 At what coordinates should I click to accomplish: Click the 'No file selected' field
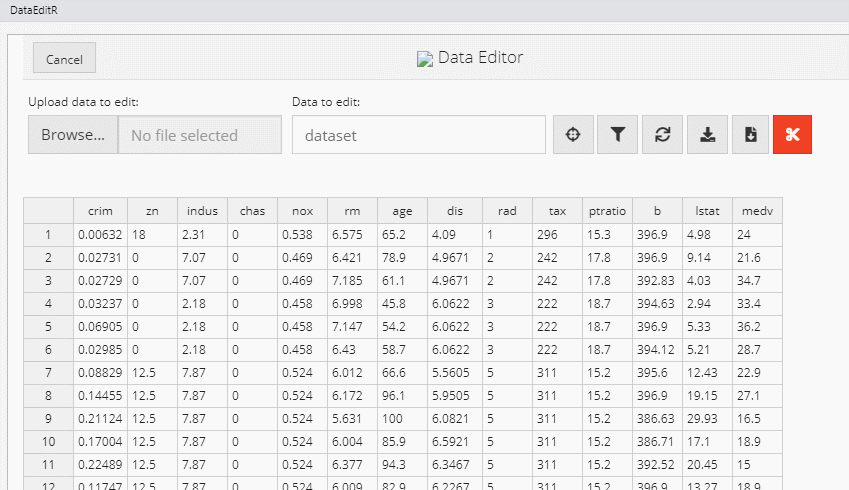(x=199, y=135)
